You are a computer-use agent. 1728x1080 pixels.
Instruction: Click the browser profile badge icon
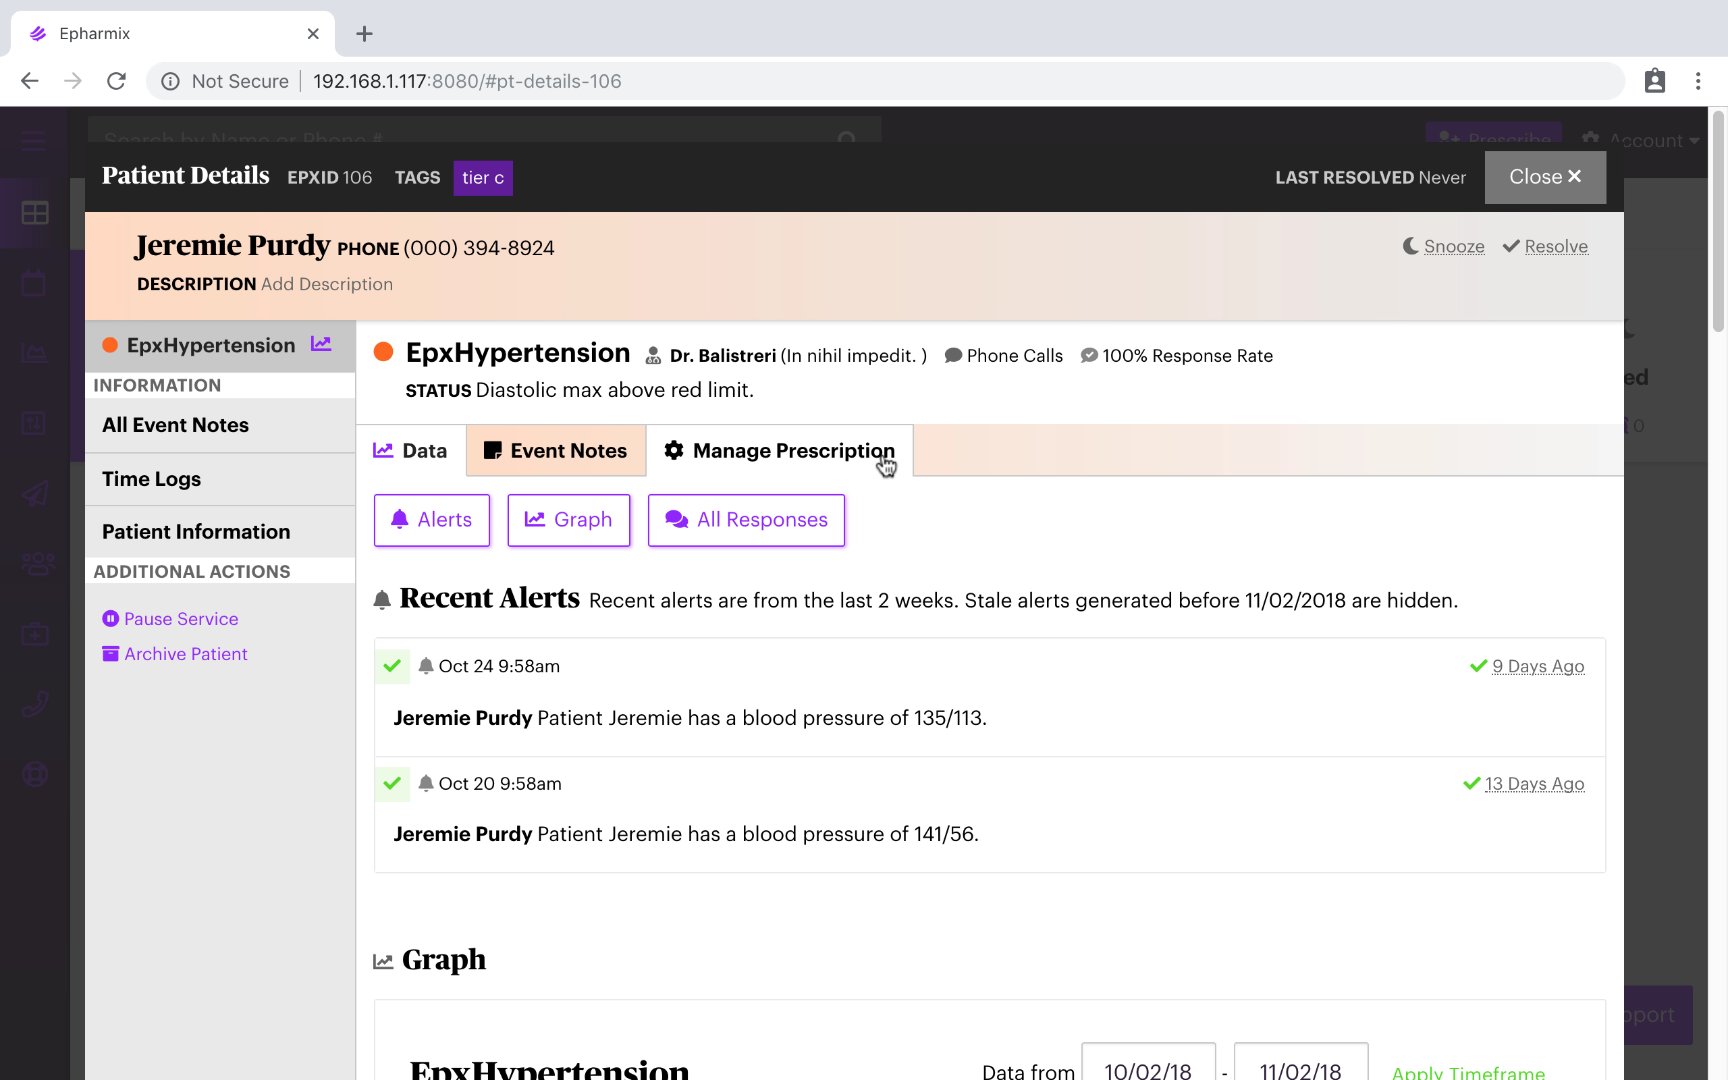point(1655,81)
